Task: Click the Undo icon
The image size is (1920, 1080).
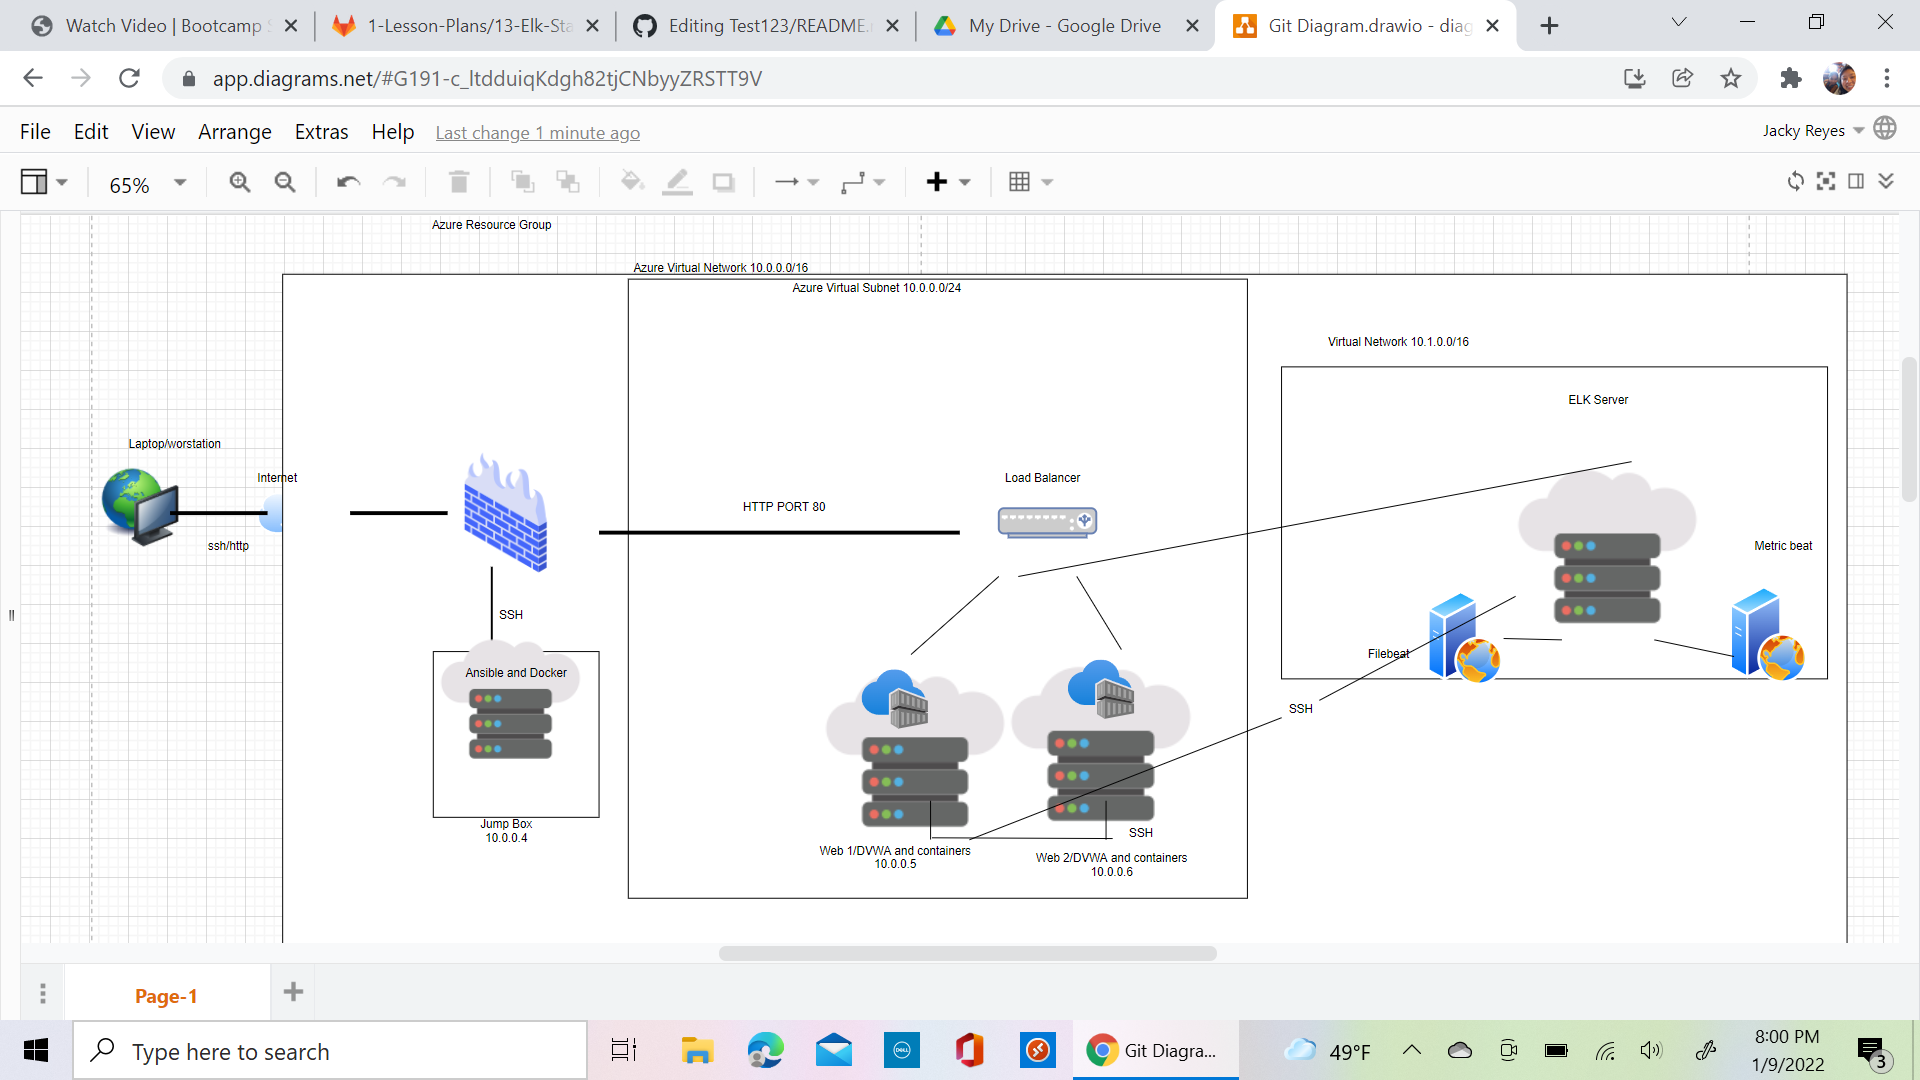Action: [347, 182]
